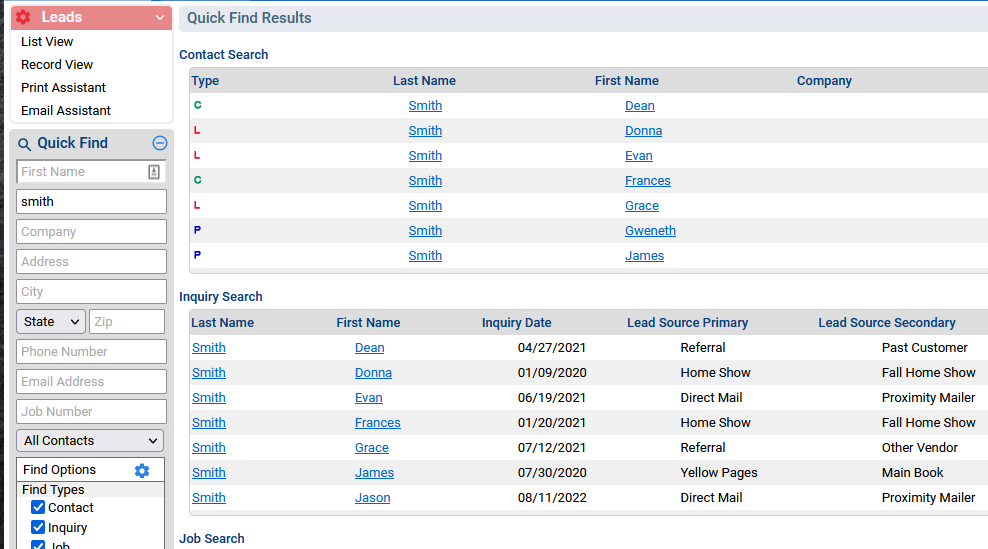Focus the First Name field

coord(91,171)
